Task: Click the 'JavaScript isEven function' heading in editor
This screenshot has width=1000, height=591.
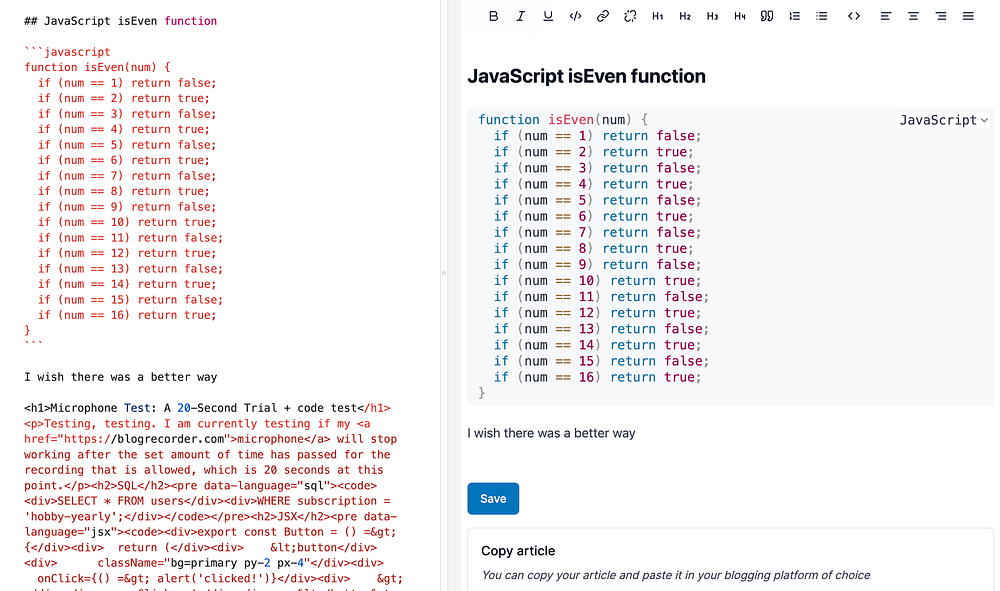Action: tap(586, 76)
